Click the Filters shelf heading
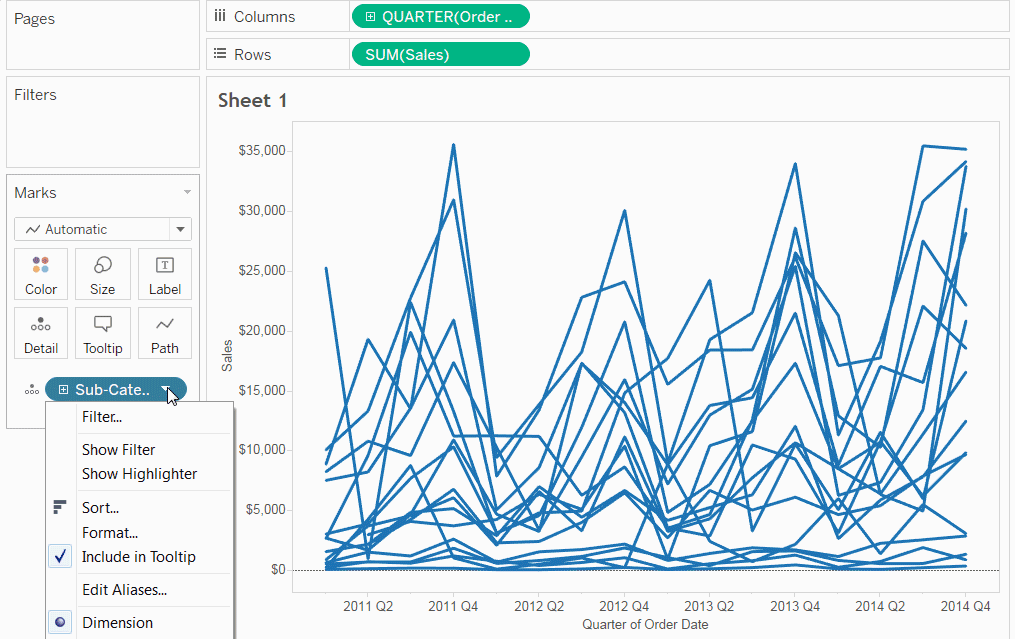1015x639 pixels. [x=35, y=95]
